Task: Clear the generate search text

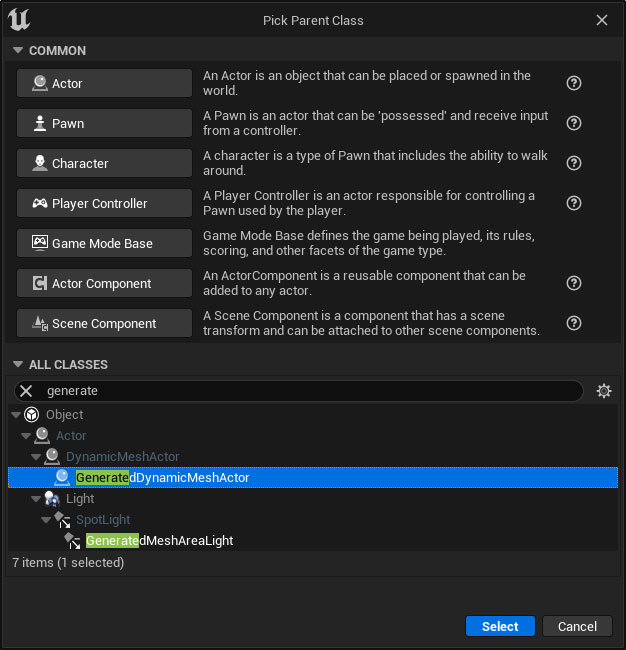Action: click(x=26, y=391)
